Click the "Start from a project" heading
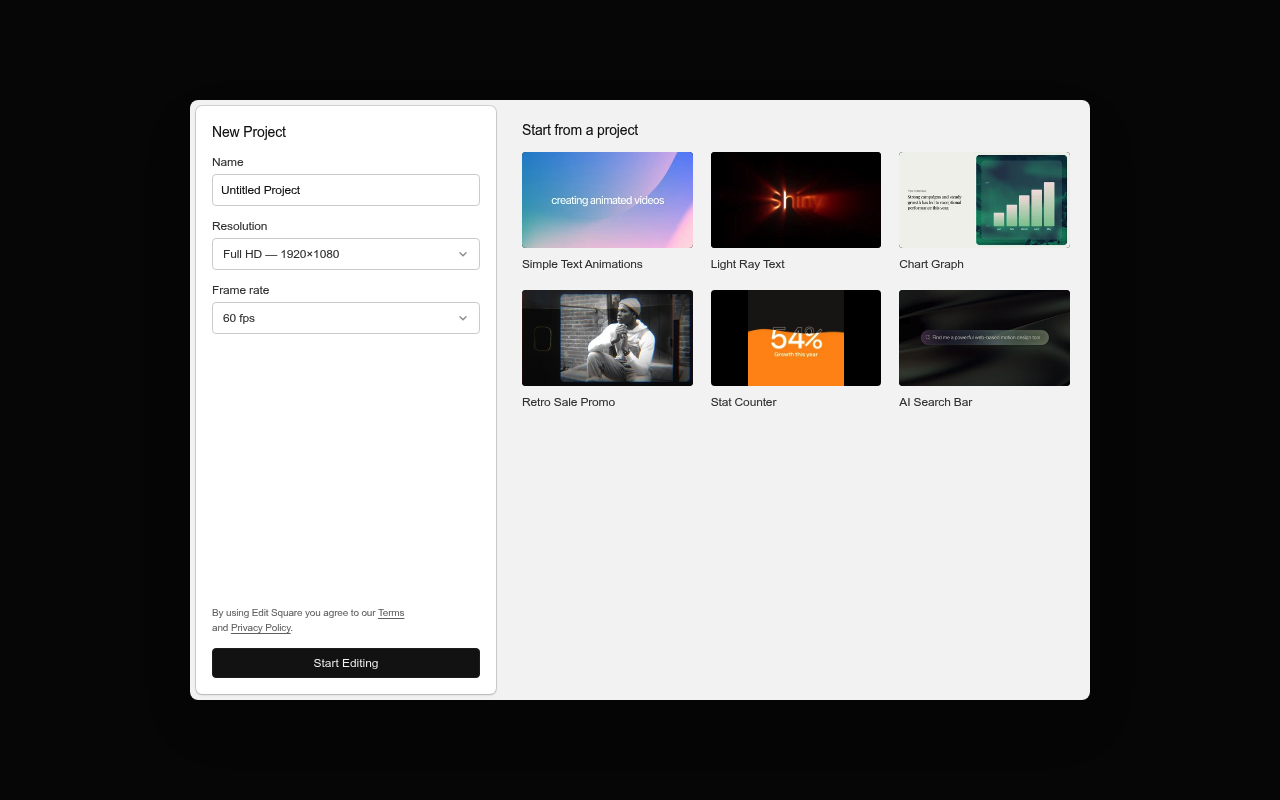The width and height of the screenshot is (1280, 800). [x=580, y=130]
